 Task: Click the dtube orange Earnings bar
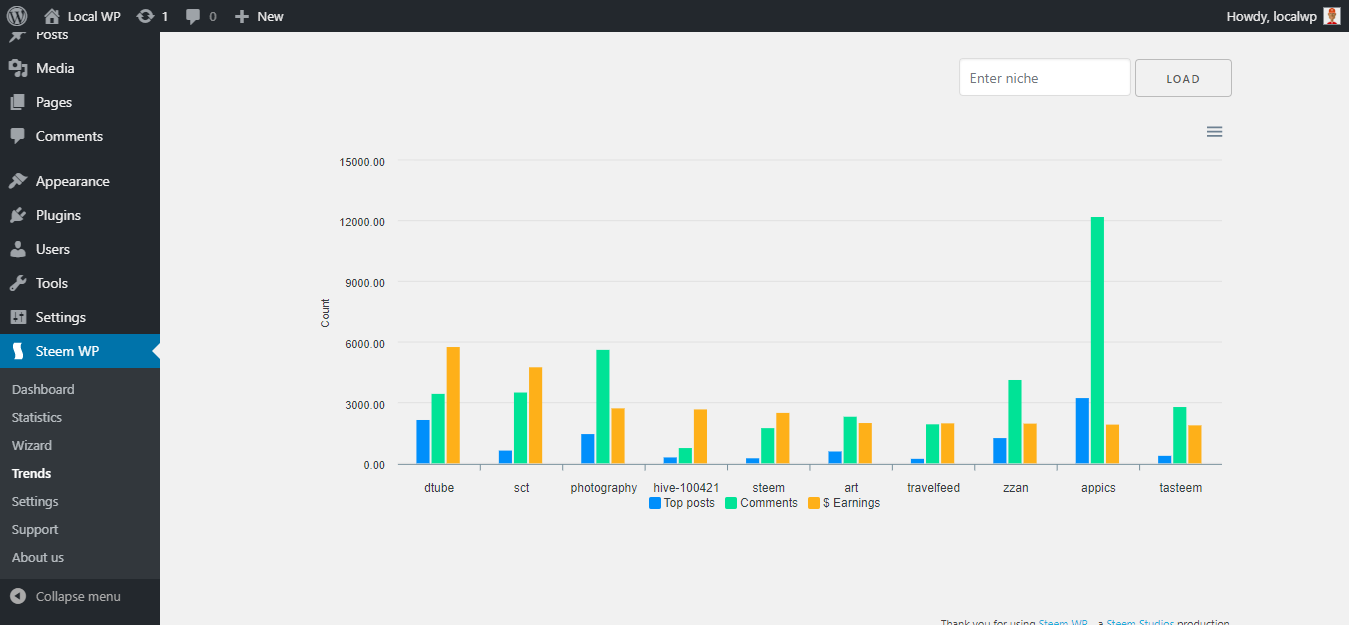point(453,405)
